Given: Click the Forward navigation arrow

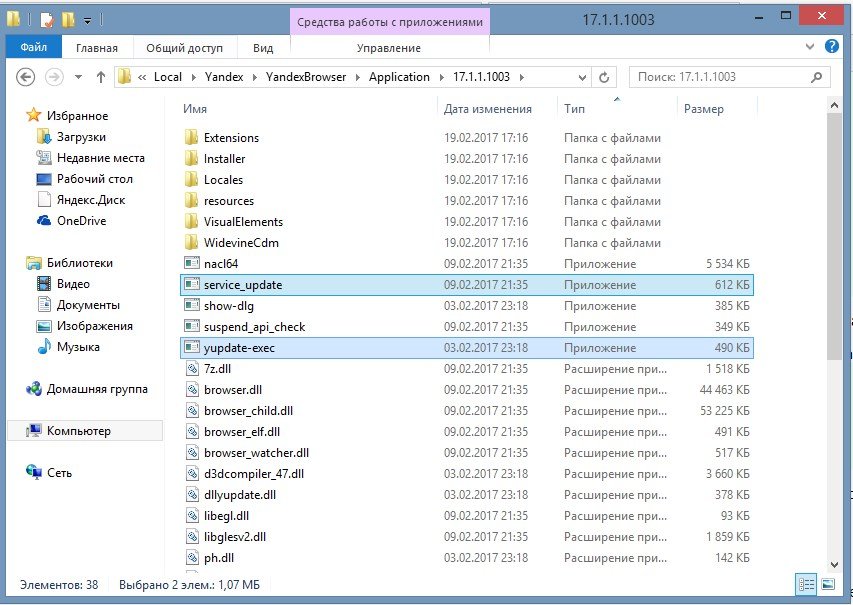Looking at the screenshot, I should click(x=54, y=77).
